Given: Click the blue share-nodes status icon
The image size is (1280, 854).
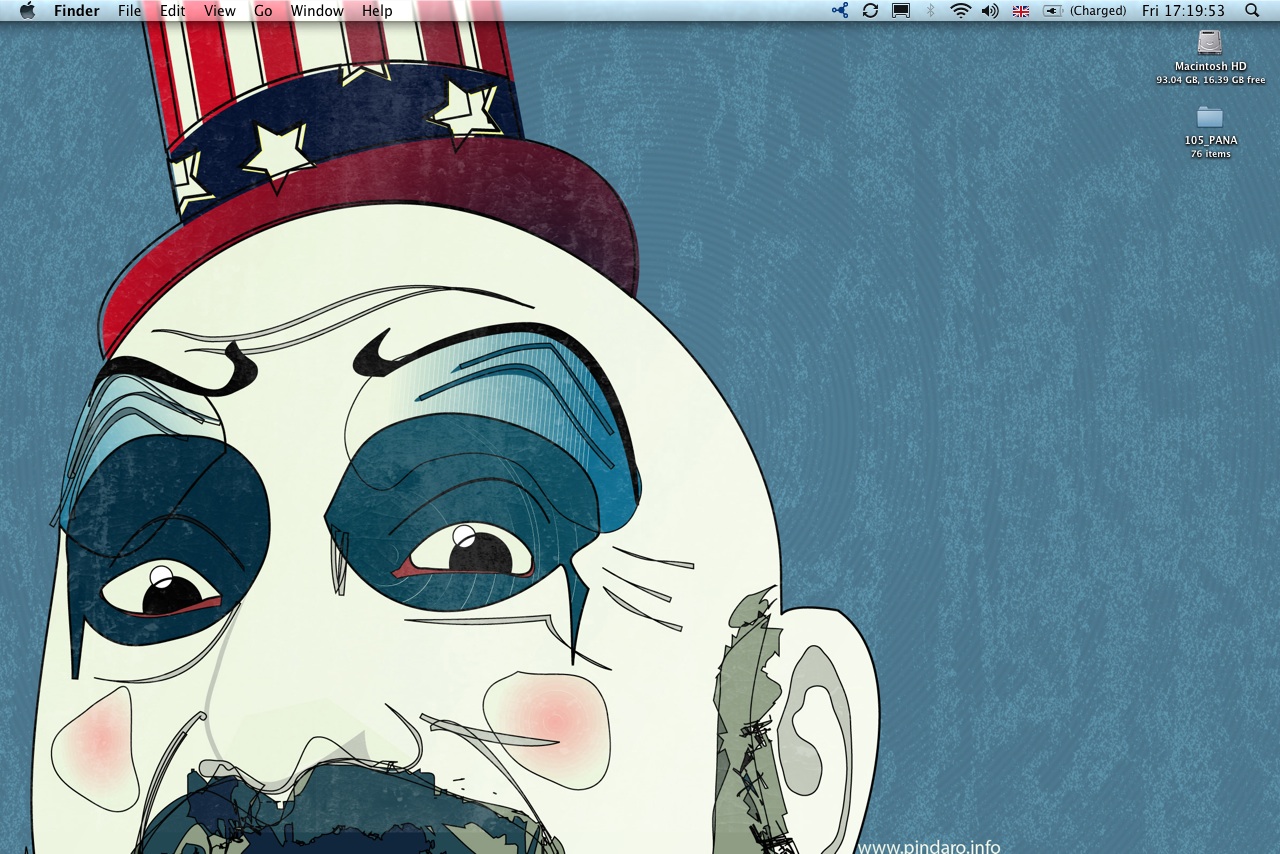Looking at the screenshot, I should click(840, 10).
